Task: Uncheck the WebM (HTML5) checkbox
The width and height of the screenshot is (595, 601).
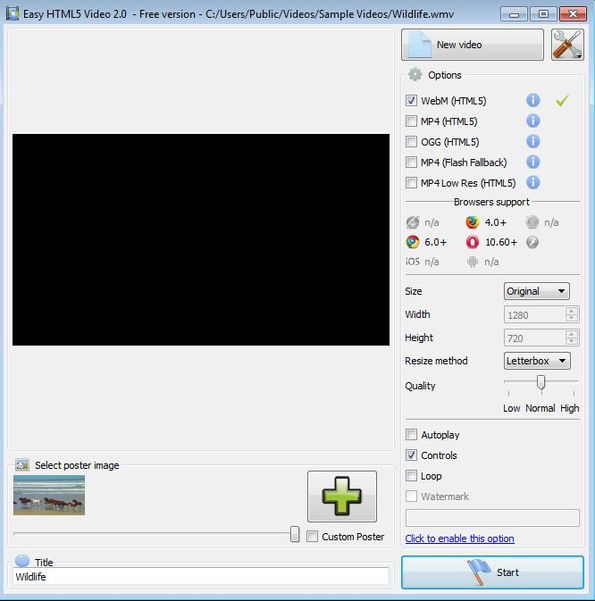Action: click(411, 100)
